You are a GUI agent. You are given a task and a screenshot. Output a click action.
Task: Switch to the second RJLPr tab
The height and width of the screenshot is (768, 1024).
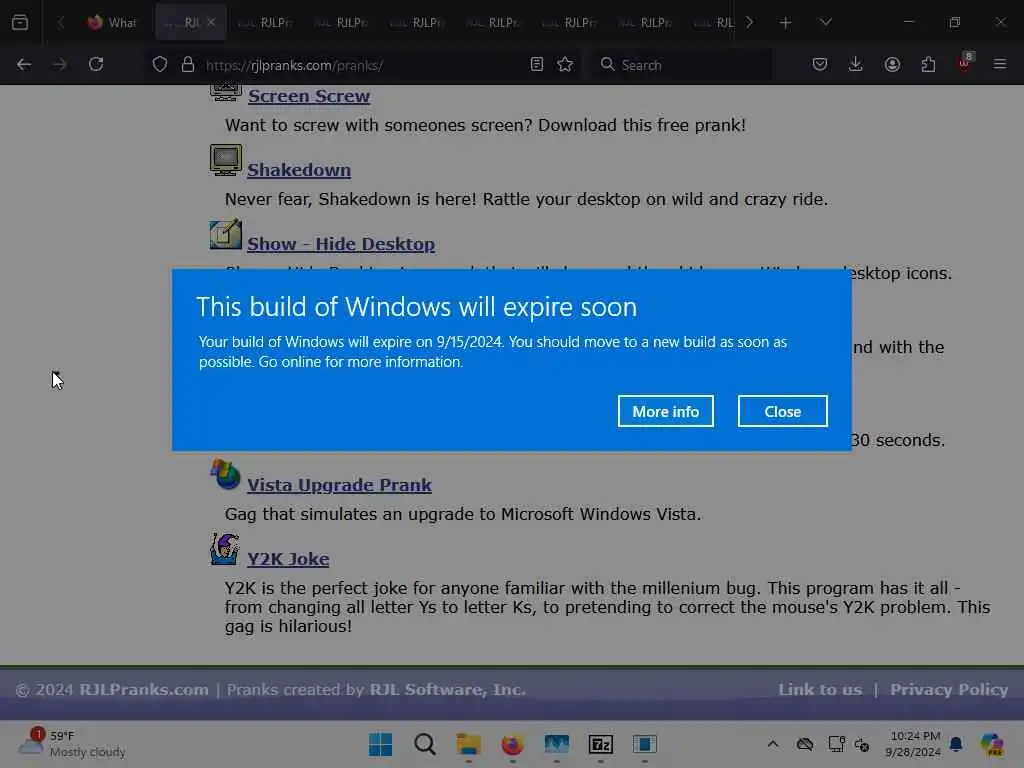point(340,23)
